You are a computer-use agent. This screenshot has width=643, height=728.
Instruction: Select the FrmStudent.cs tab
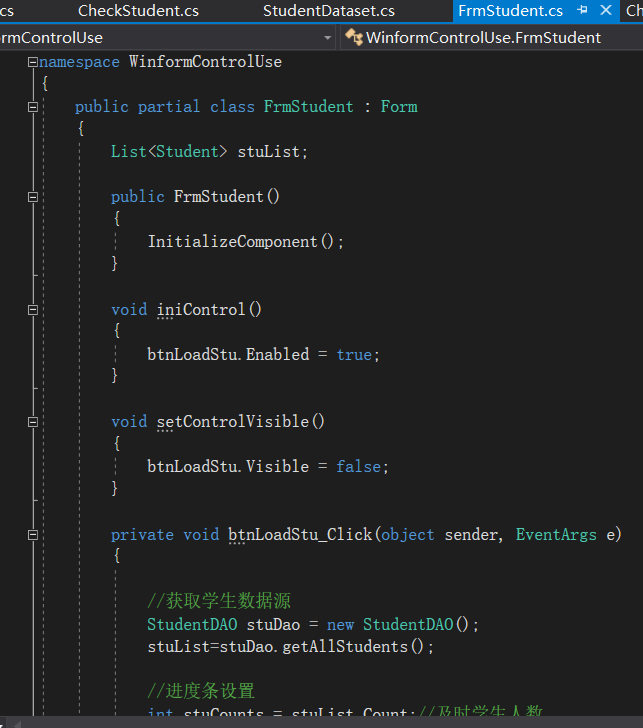[510, 10]
